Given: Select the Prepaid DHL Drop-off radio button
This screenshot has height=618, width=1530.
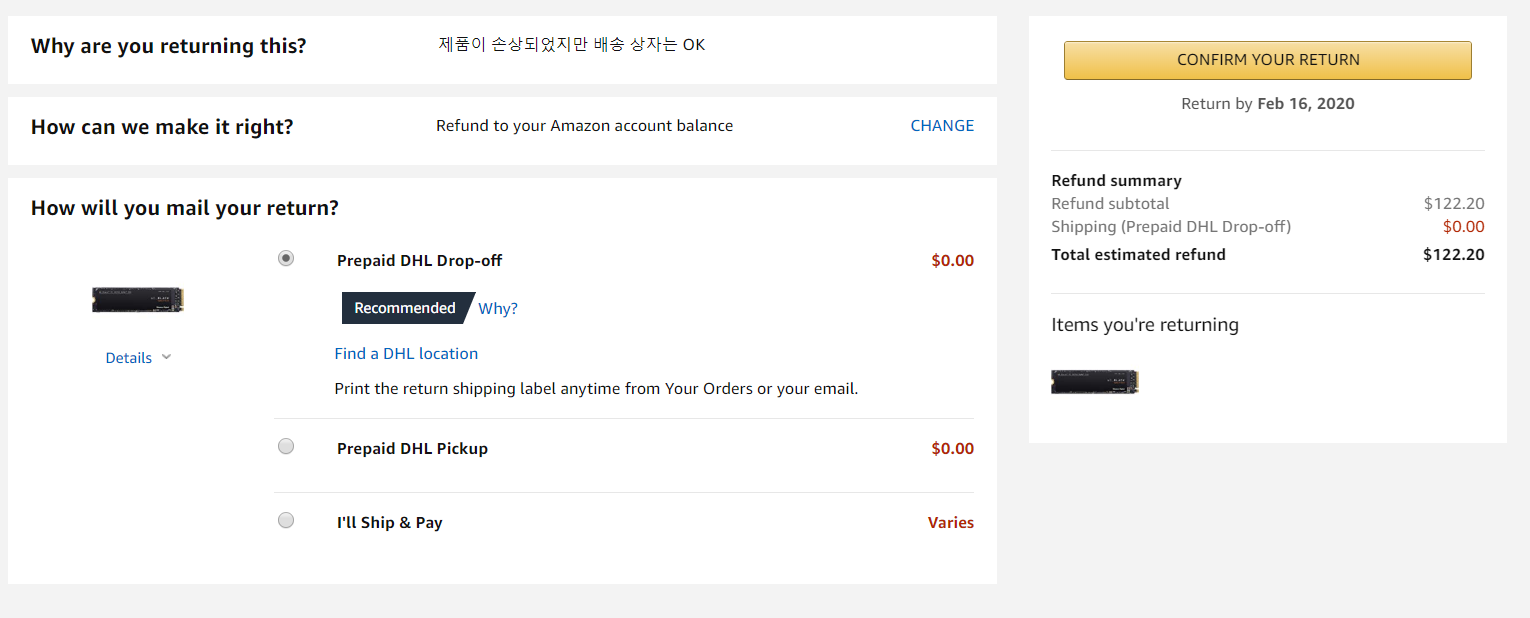Looking at the screenshot, I should tap(286, 259).
